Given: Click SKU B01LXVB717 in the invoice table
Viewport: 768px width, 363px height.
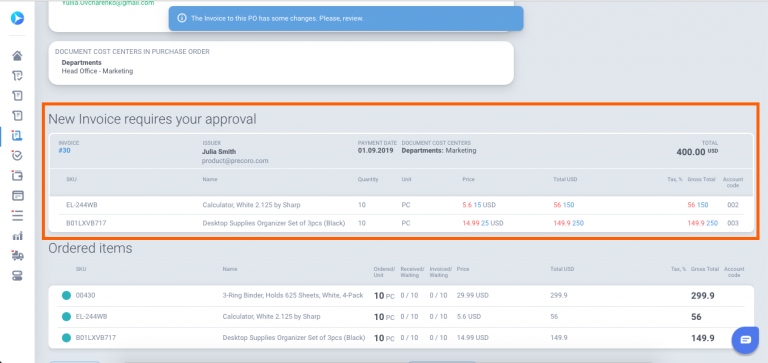Looking at the screenshot, I should point(86,223).
